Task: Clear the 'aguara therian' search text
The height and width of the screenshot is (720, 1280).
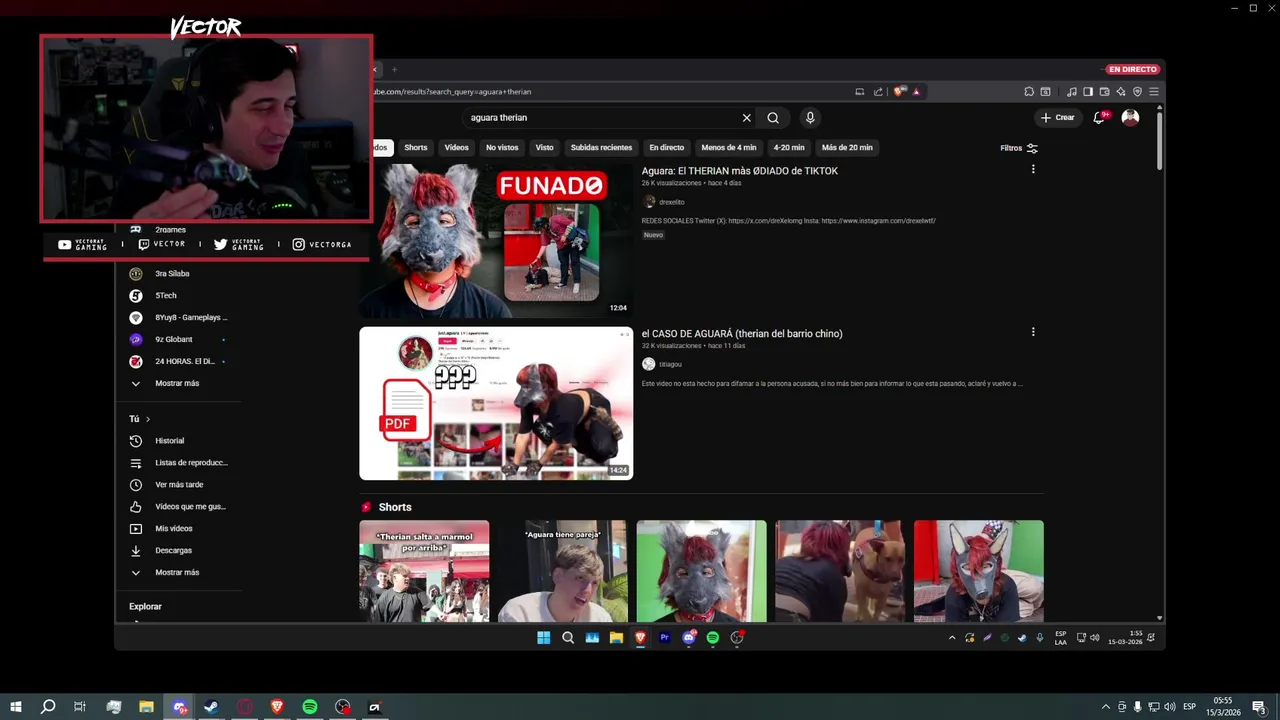Action: [746, 118]
